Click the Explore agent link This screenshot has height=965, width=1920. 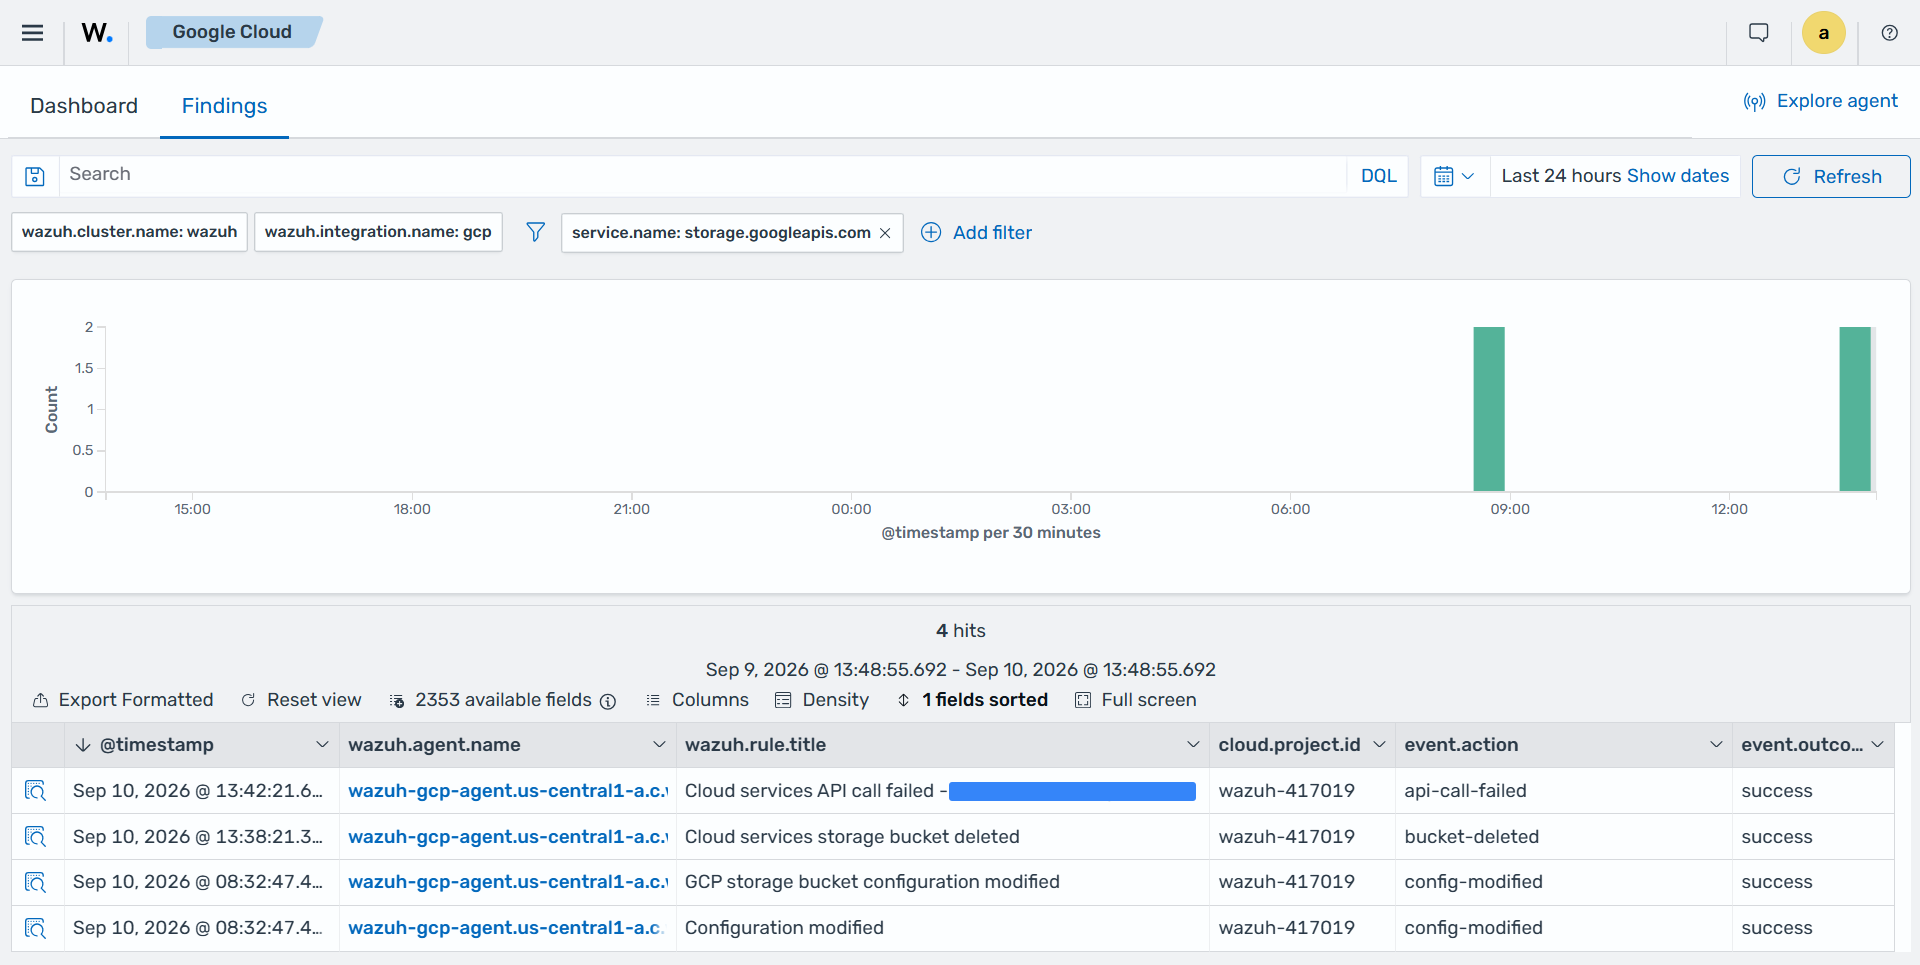pyautogui.click(x=1820, y=101)
